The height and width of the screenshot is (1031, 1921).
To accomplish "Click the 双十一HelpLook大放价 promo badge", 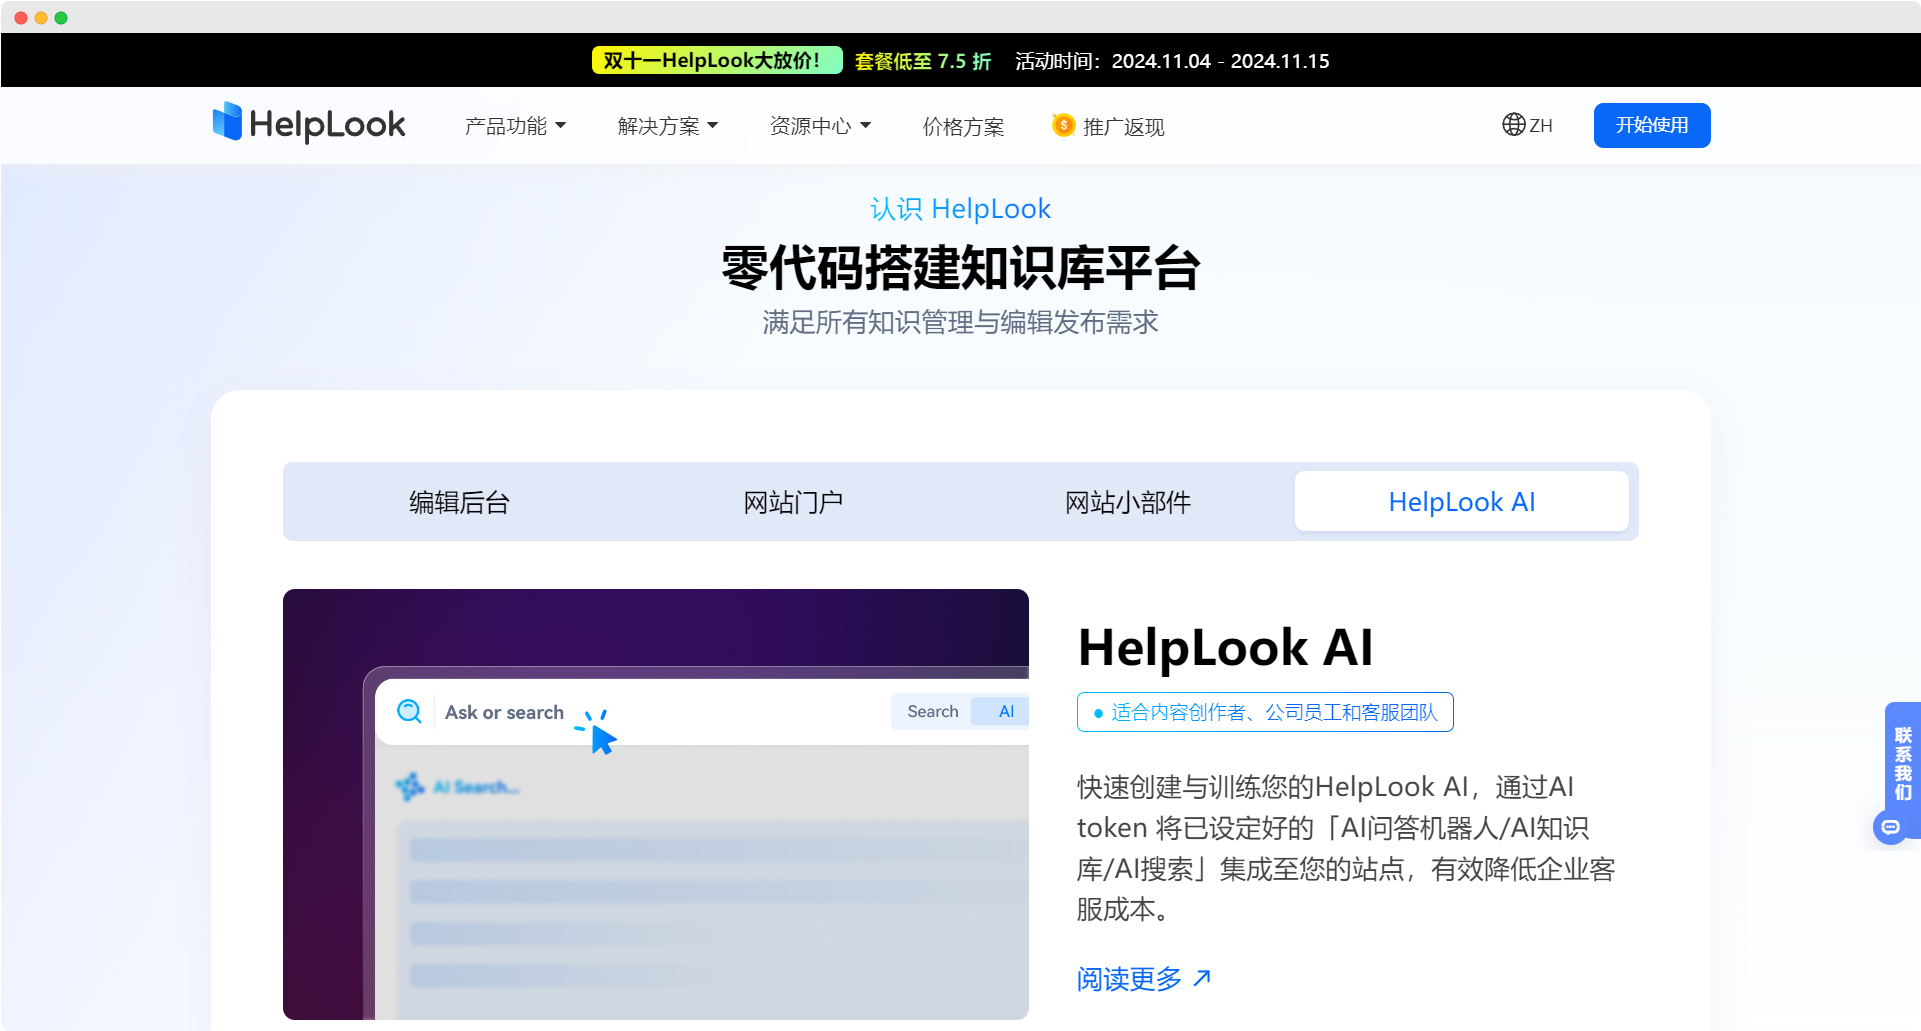I will (x=717, y=60).
